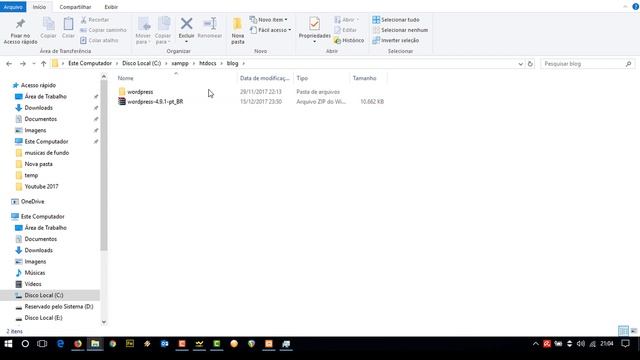The height and width of the screenshot is (360, 640).
Task: Open the Windows Start menu
Action: tap(8, 344)
